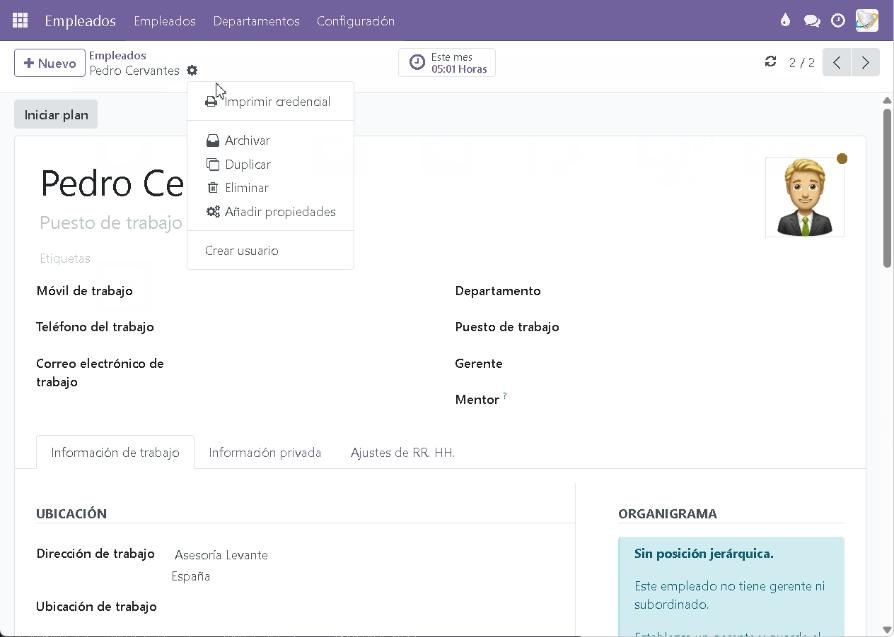894x637 pixels.
Task: Click the refresh arrows icon beside 2 / 2
Action: 770,62
